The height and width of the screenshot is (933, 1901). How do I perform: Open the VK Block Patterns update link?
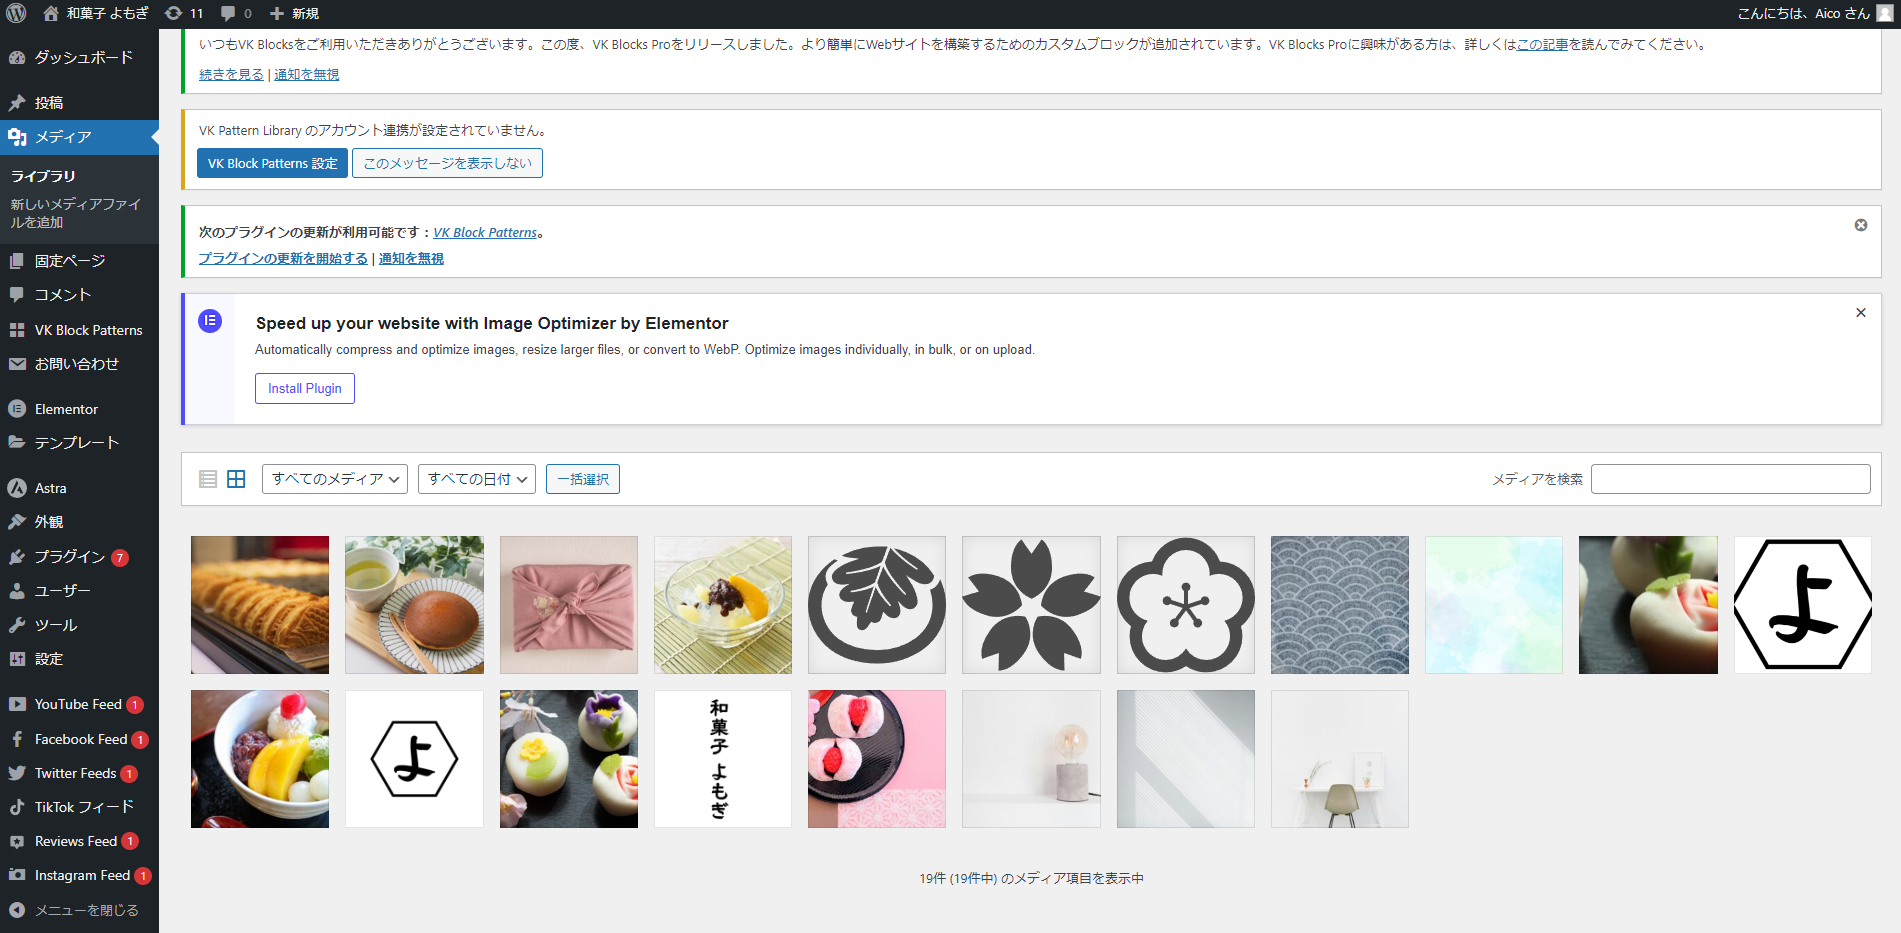pos(485,232)
